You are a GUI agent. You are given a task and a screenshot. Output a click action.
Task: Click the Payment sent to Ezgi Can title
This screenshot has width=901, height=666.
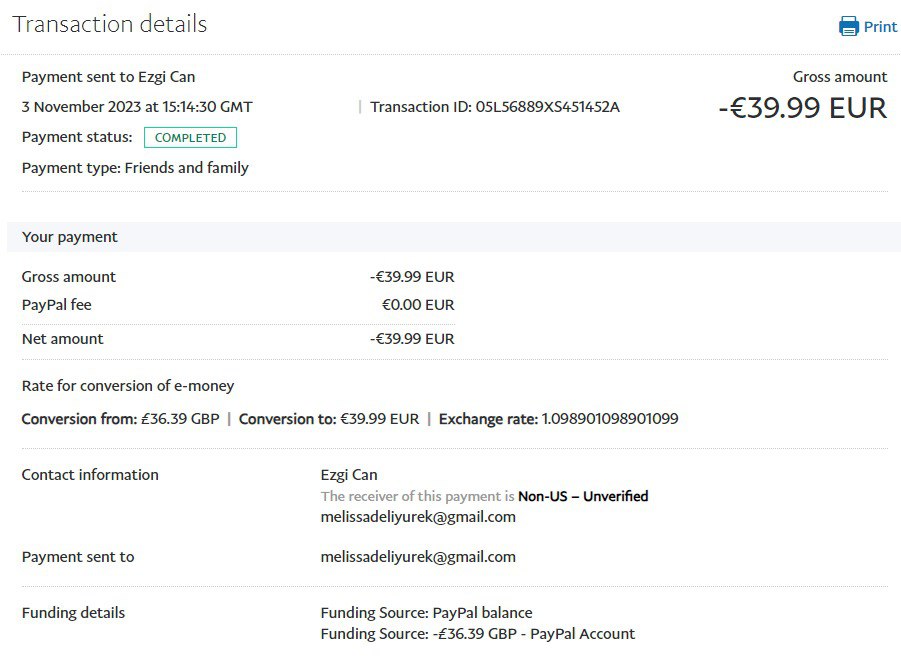[108, 77]
